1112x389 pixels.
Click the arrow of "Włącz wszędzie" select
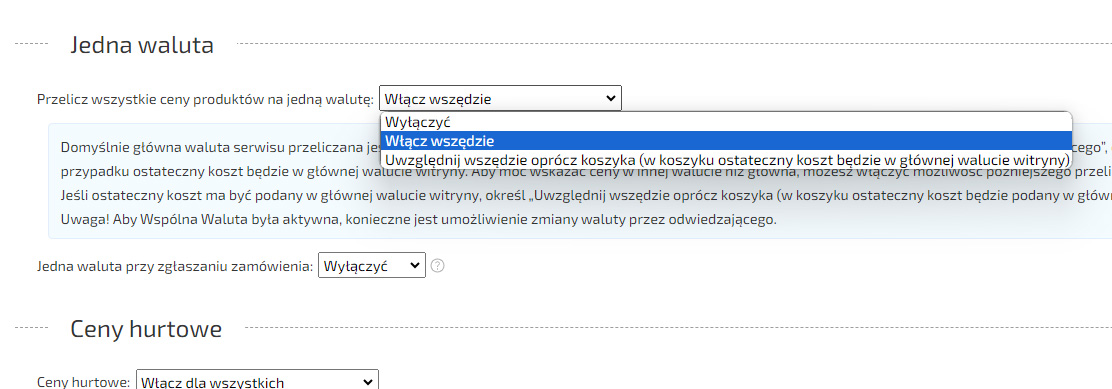tap(611, 98)
